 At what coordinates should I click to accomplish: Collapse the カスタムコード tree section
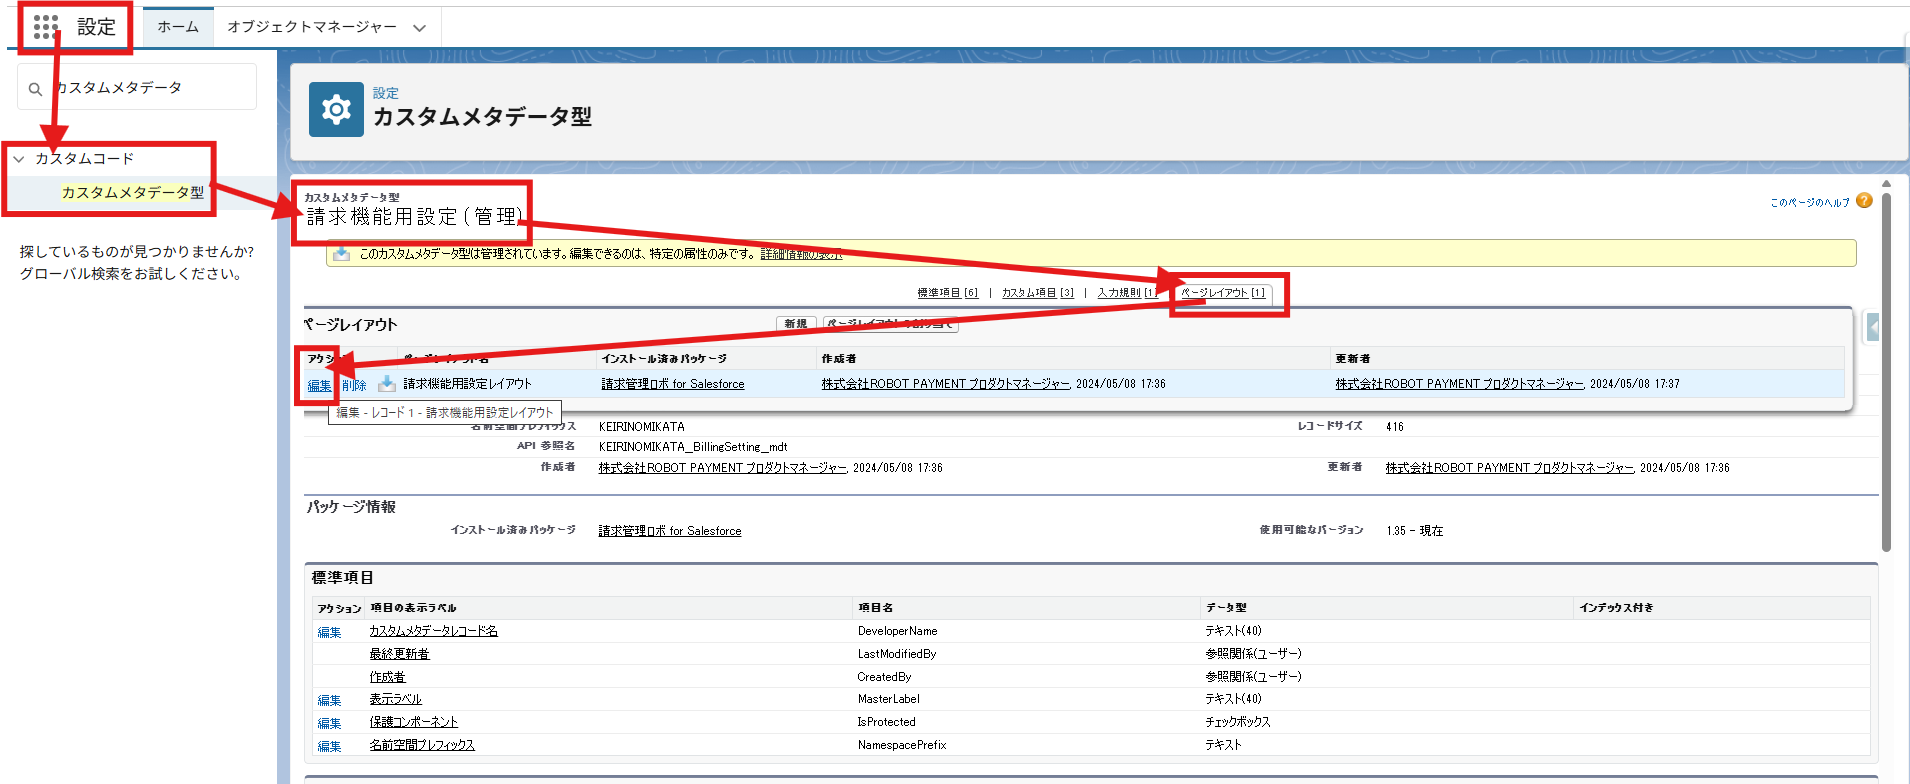click(19, 159)
